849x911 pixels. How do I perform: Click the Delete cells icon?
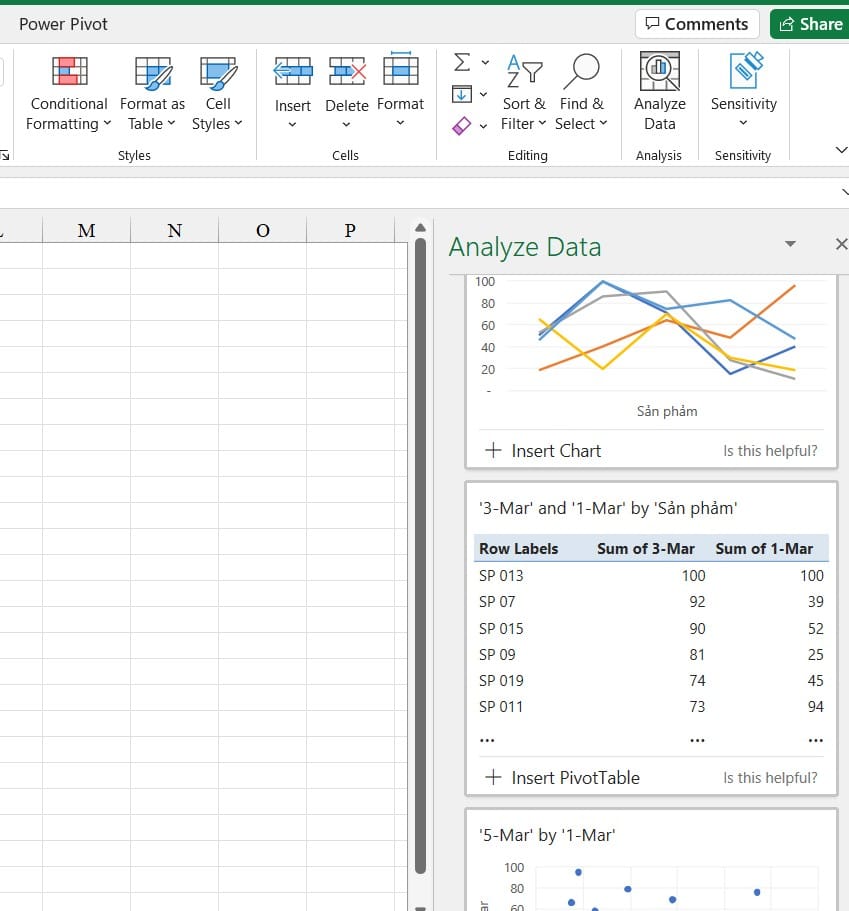pyautogui.click(x=346, y=72)
